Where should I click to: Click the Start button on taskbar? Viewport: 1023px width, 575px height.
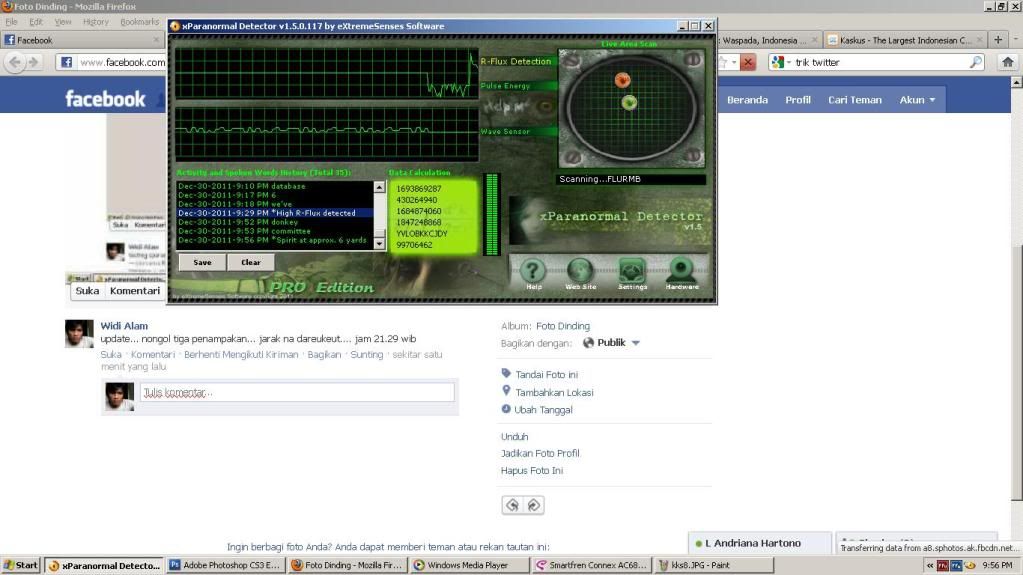click(x=21, y=565)
